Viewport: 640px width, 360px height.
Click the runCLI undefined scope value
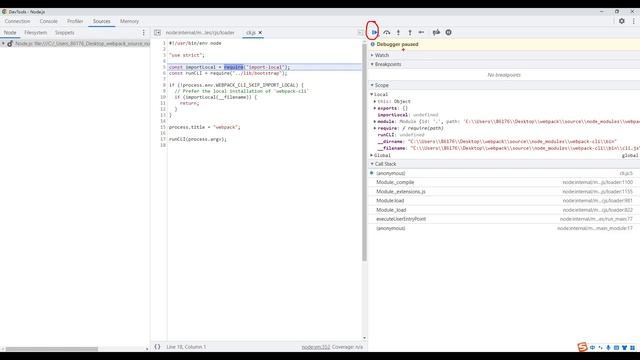click(x=412, y=134)
